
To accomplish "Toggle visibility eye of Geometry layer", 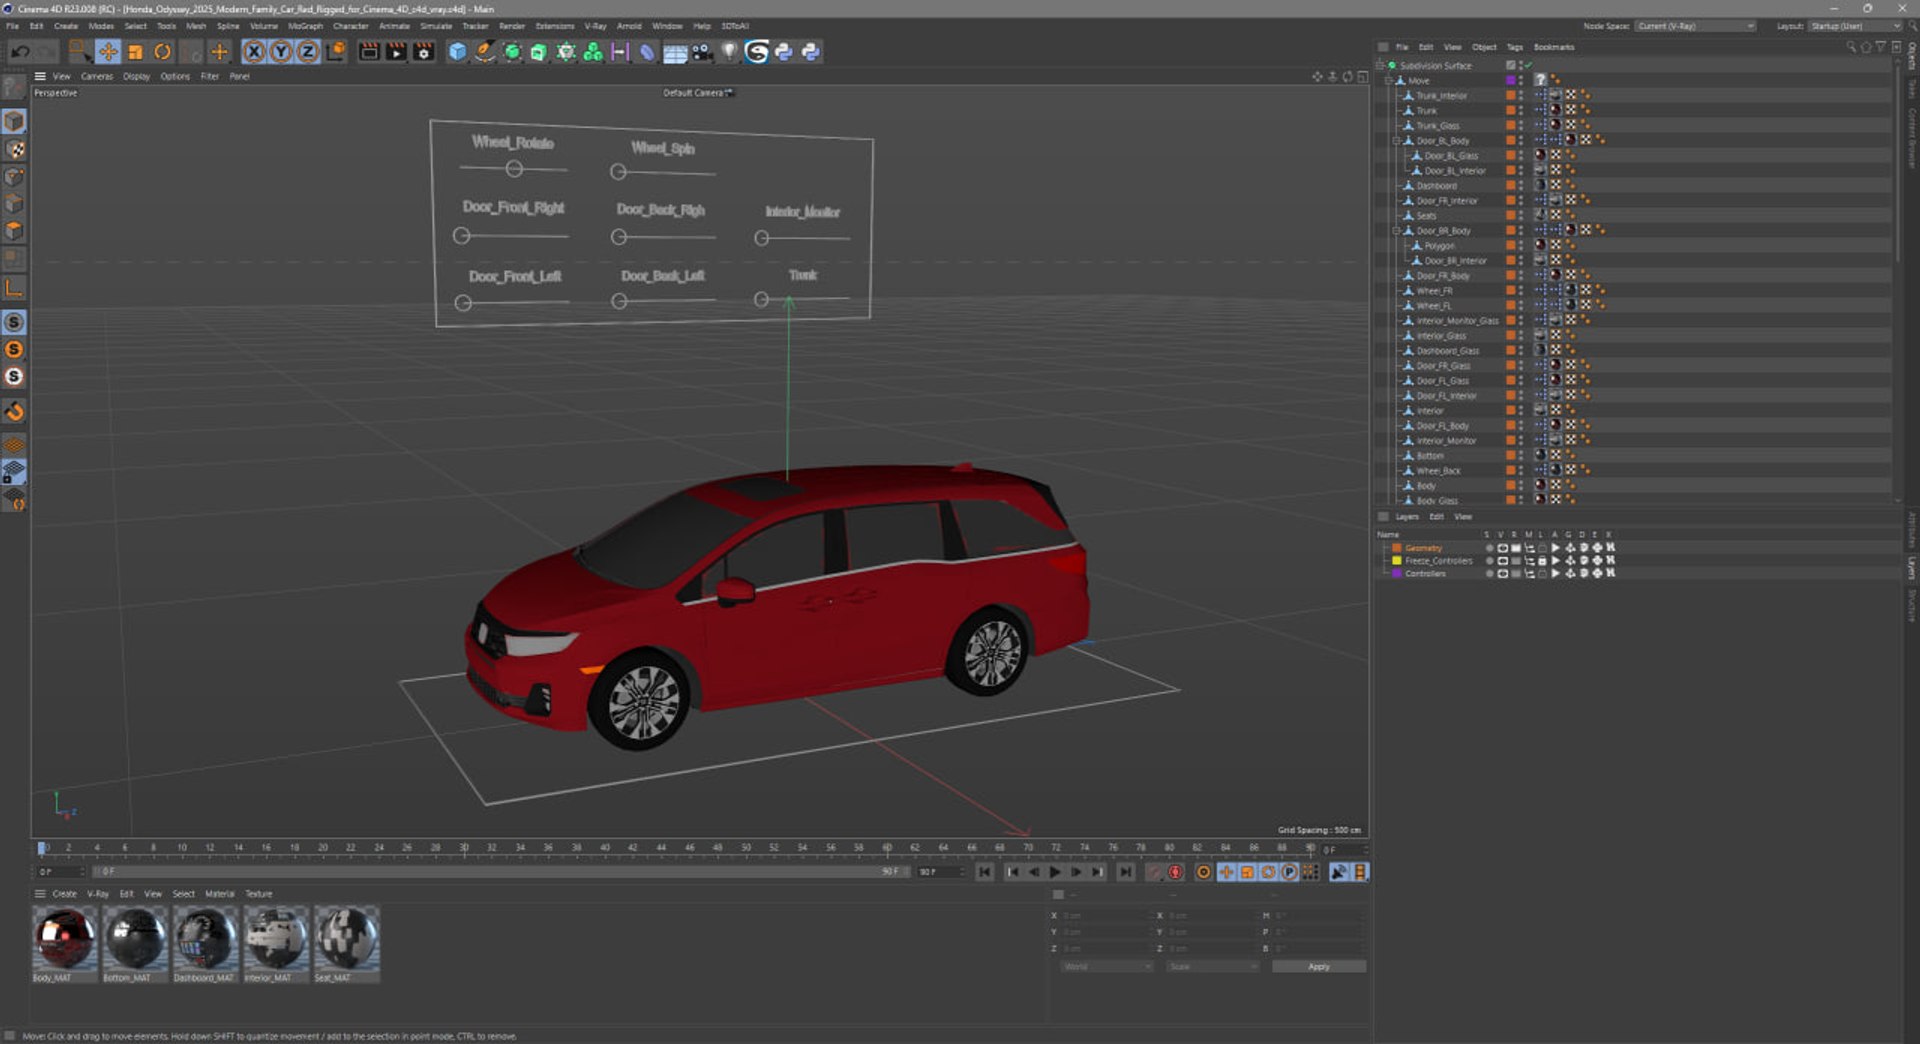I will coord(1502,548).
